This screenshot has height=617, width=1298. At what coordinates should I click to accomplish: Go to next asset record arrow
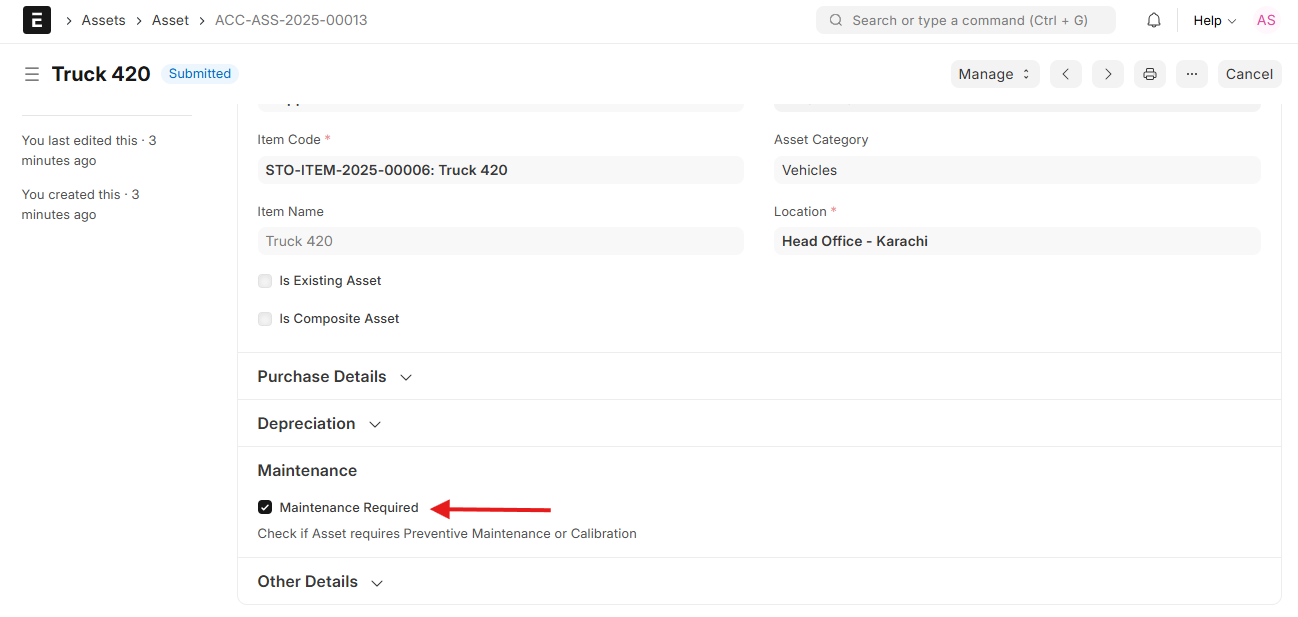[x=1107, y=74]
